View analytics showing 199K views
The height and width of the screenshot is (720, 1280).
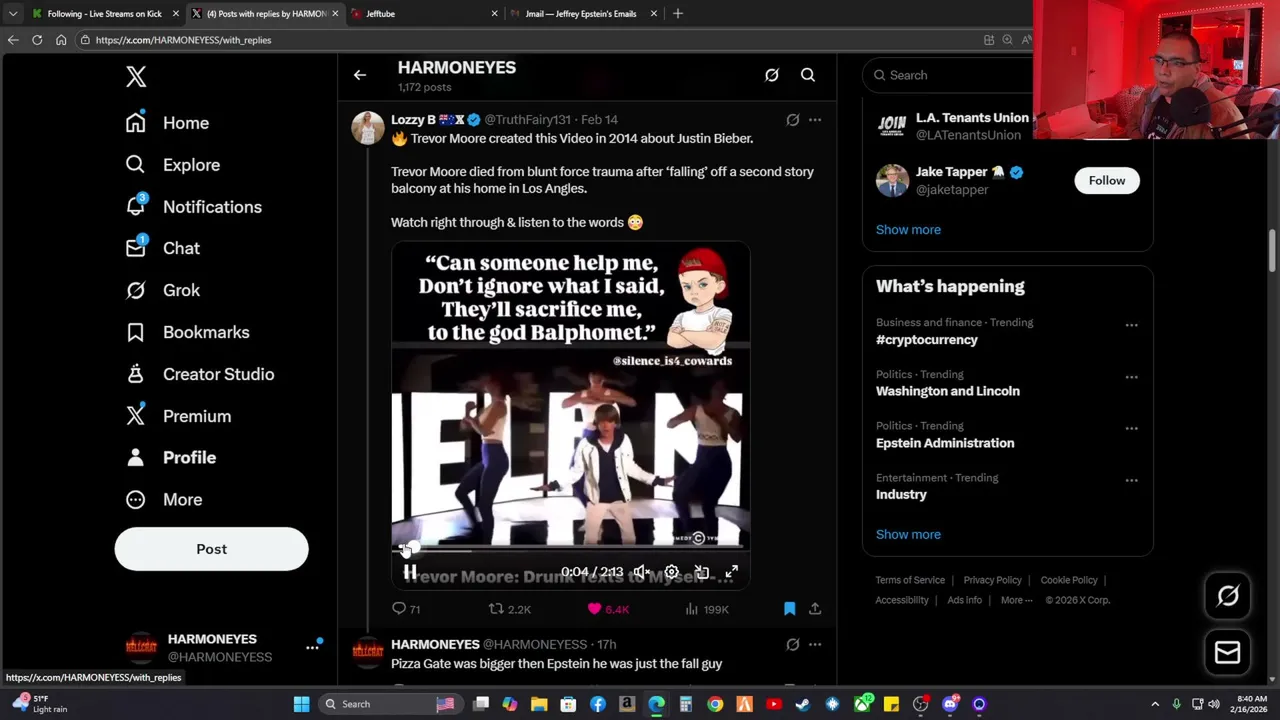(707, 609)
